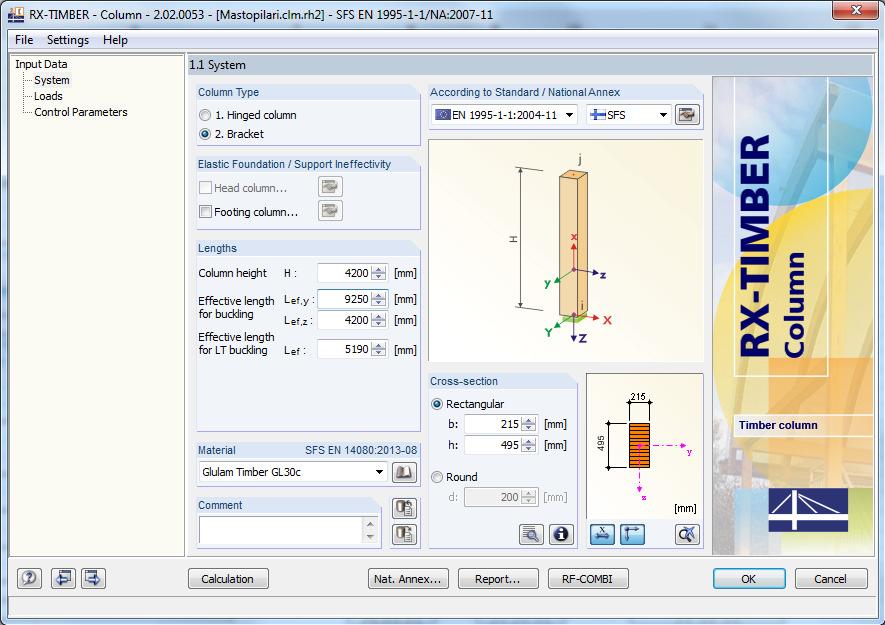Click the height h field showing 495
Image resolution: width=885 pixels, height=625 pixels.
pos(493,445)
